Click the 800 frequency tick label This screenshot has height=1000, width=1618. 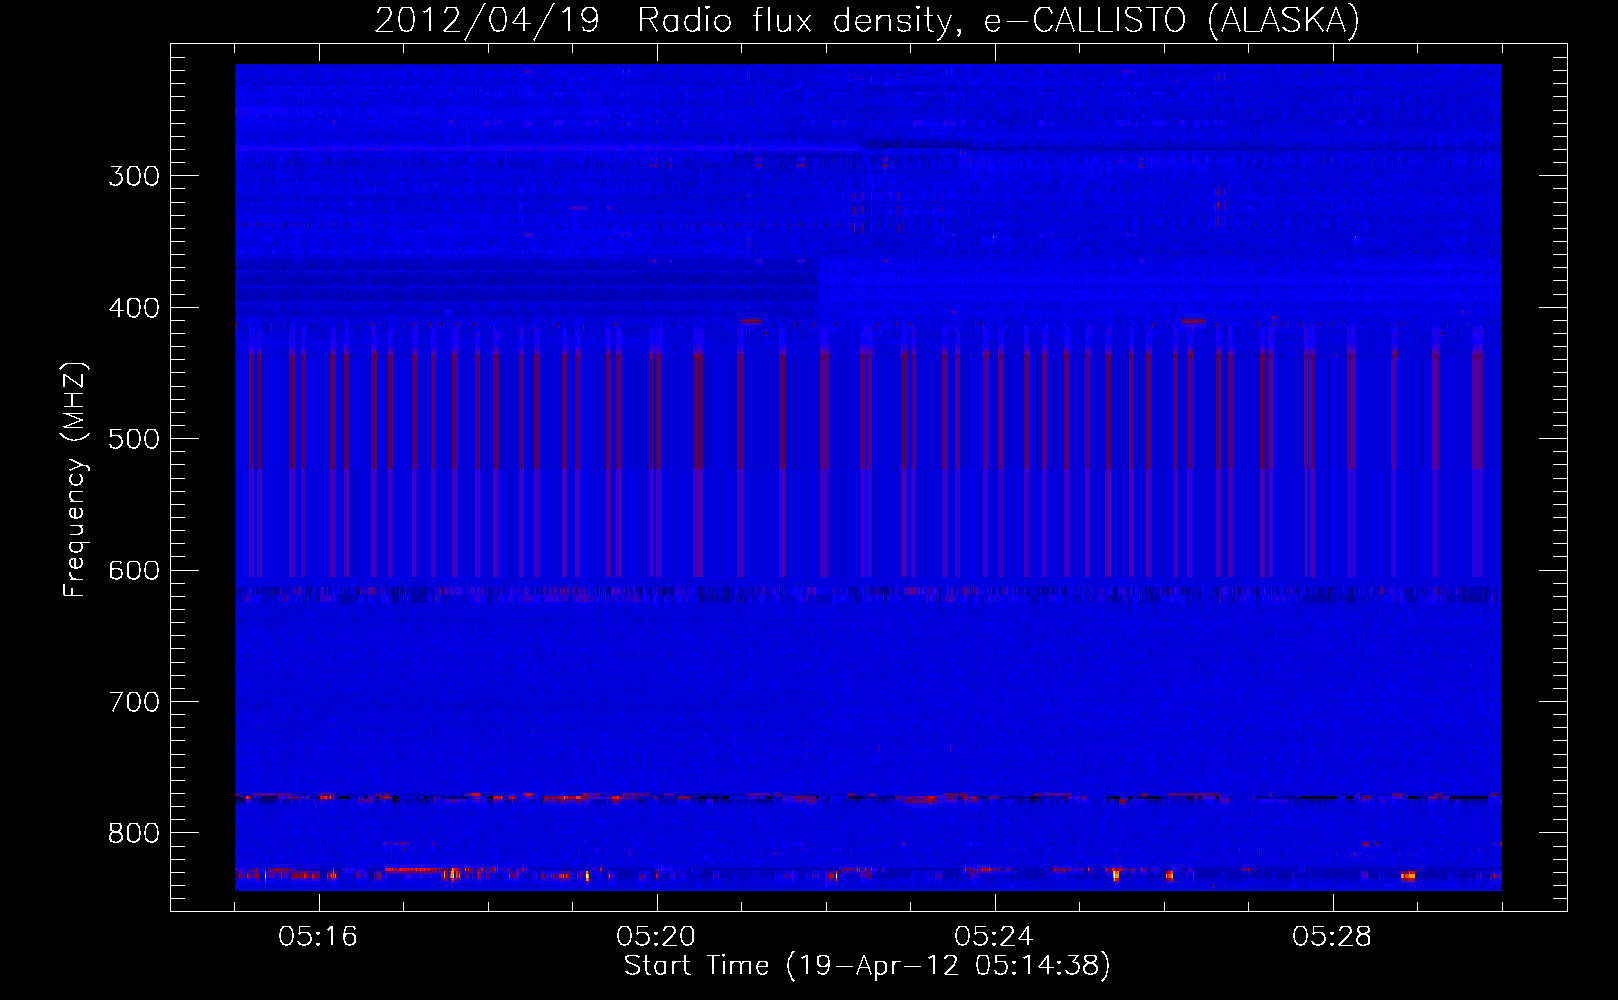tap(134, 833)
